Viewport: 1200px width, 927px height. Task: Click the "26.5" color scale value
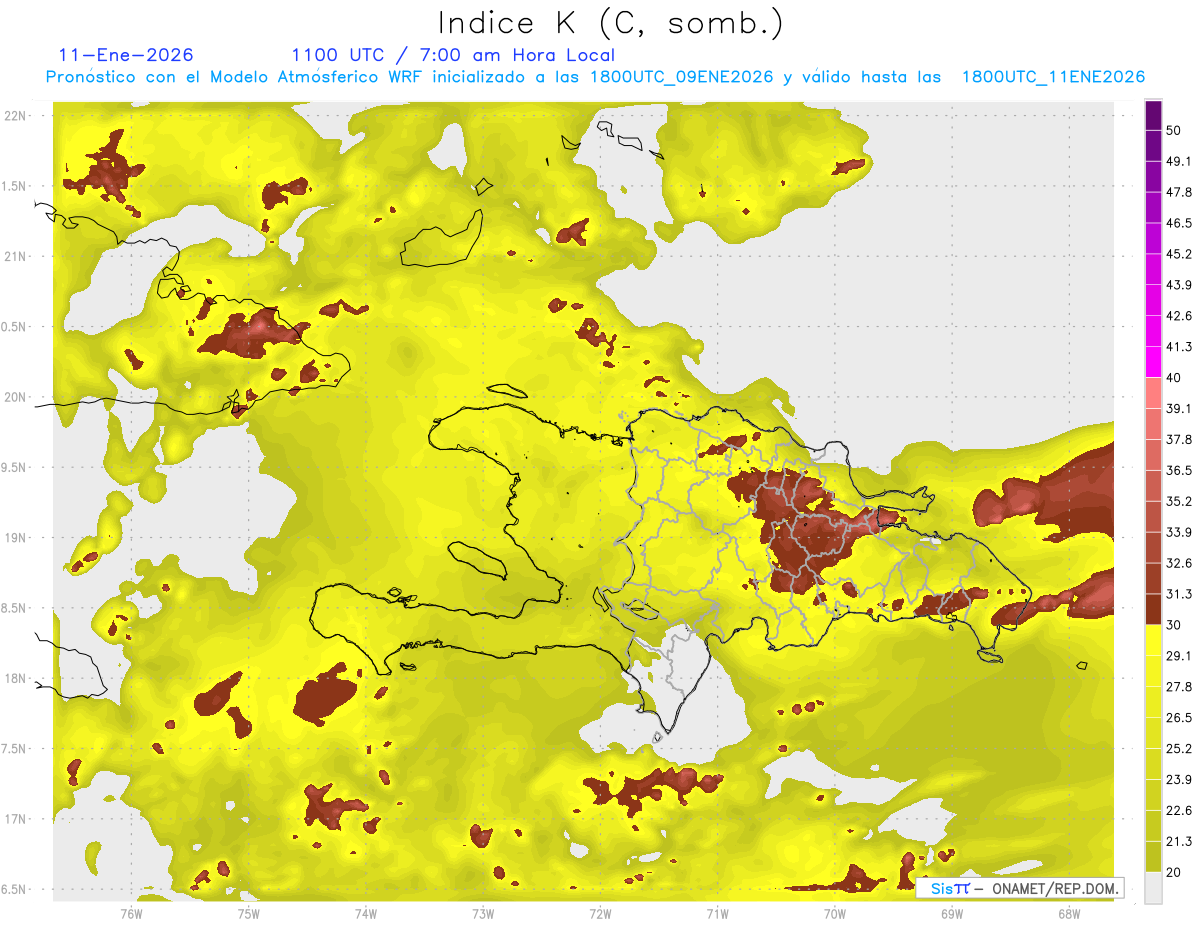point(1178,718)
